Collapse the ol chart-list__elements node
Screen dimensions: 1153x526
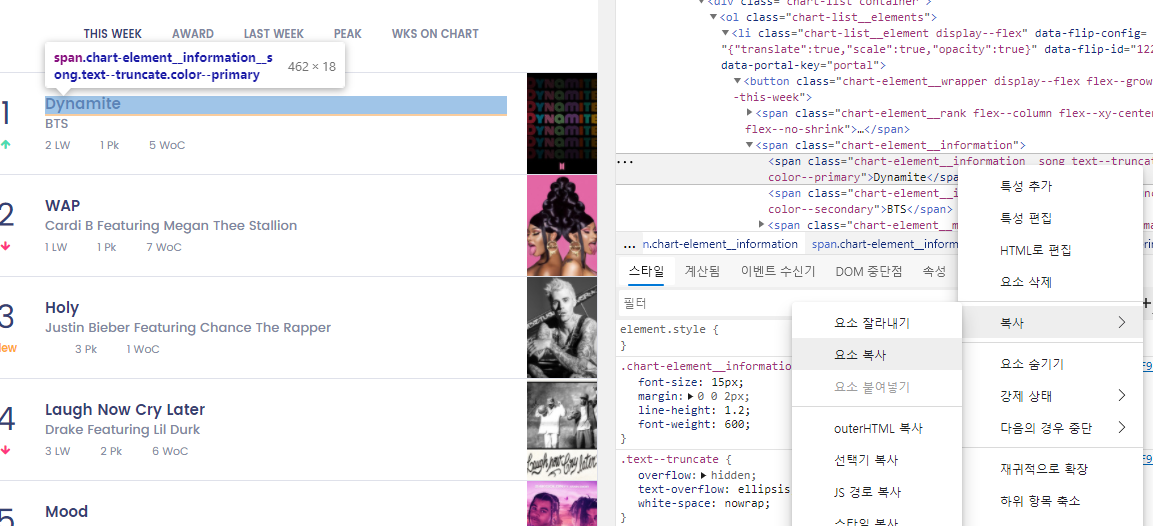coord(713,17)
